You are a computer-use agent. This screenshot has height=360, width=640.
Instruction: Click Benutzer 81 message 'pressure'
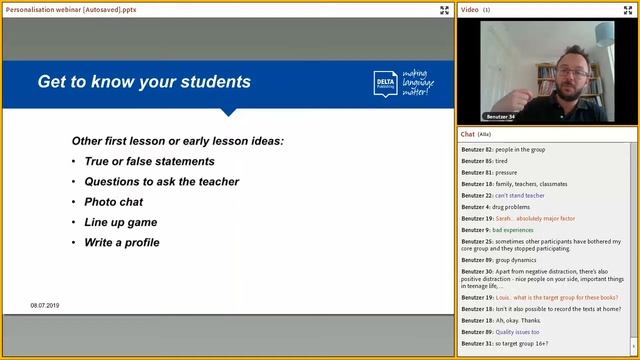point(489,173)
